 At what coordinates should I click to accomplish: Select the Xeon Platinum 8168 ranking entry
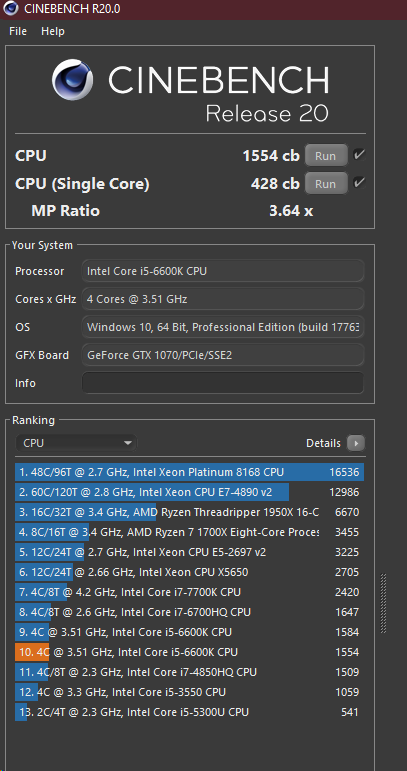(189, 472)
